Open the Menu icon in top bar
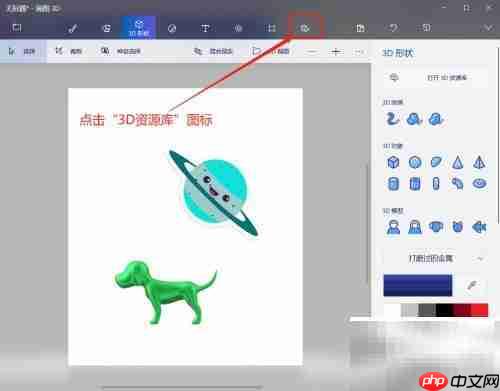500x391 pixels. click(17, 27)
